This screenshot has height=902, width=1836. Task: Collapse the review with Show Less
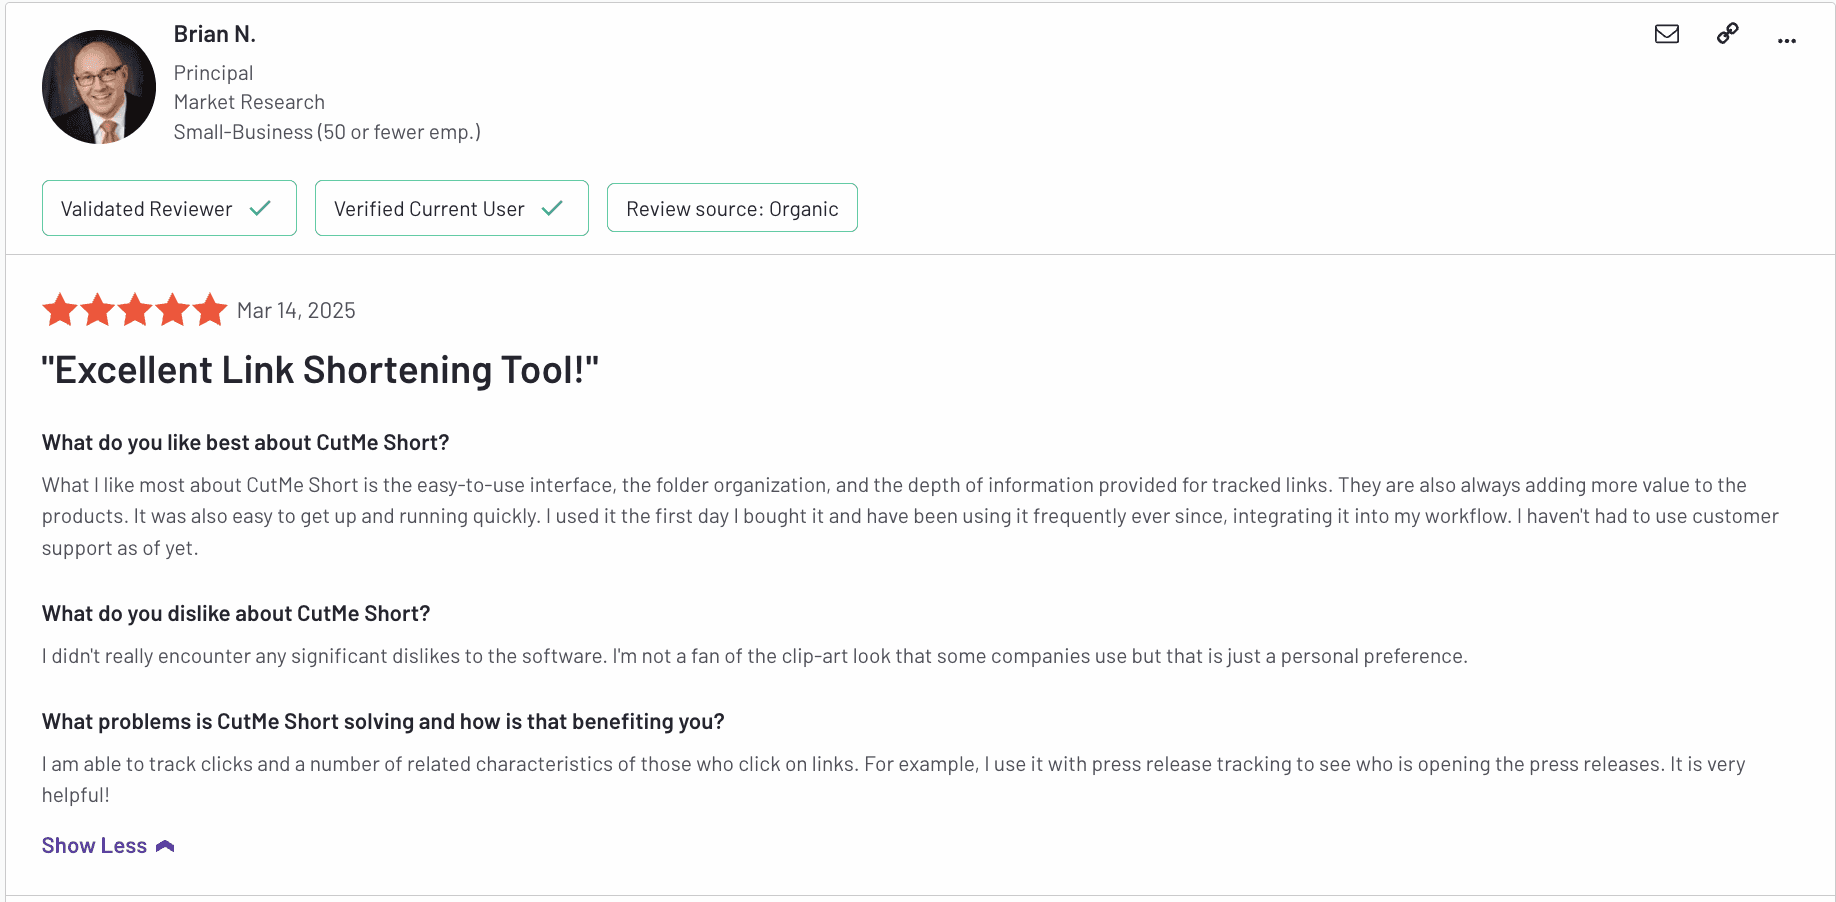[108, 846]
